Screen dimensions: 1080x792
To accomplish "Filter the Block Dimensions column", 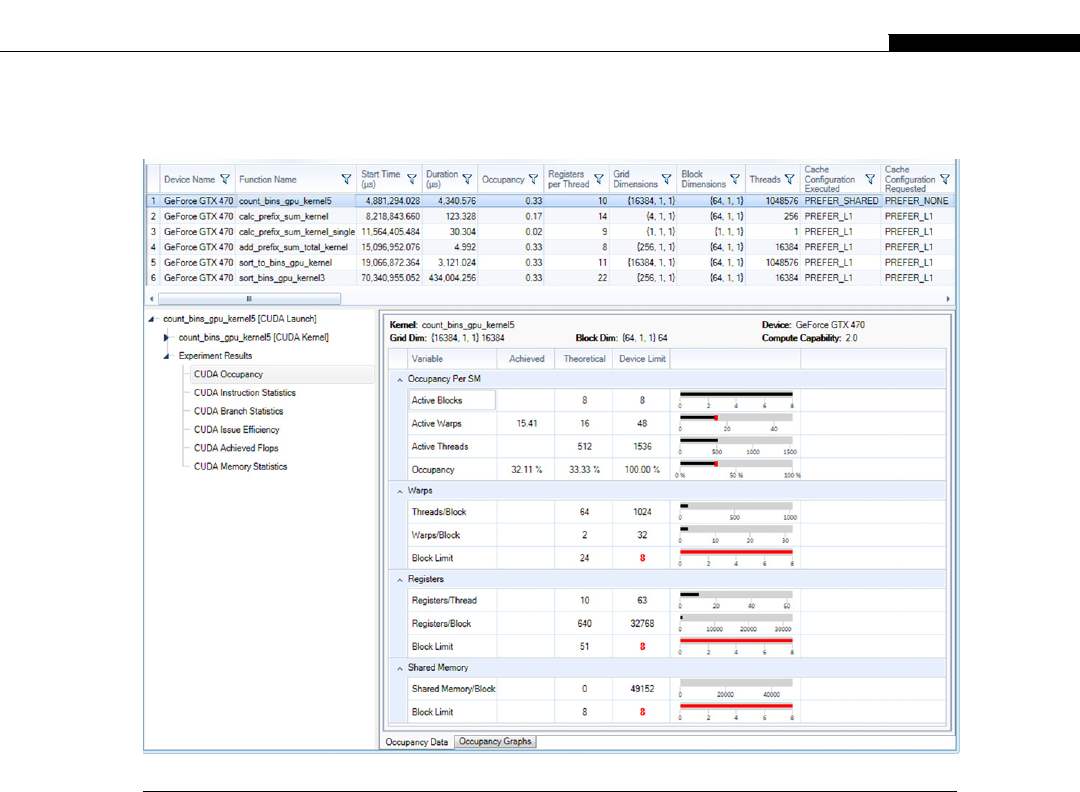I will click(735, 180).
